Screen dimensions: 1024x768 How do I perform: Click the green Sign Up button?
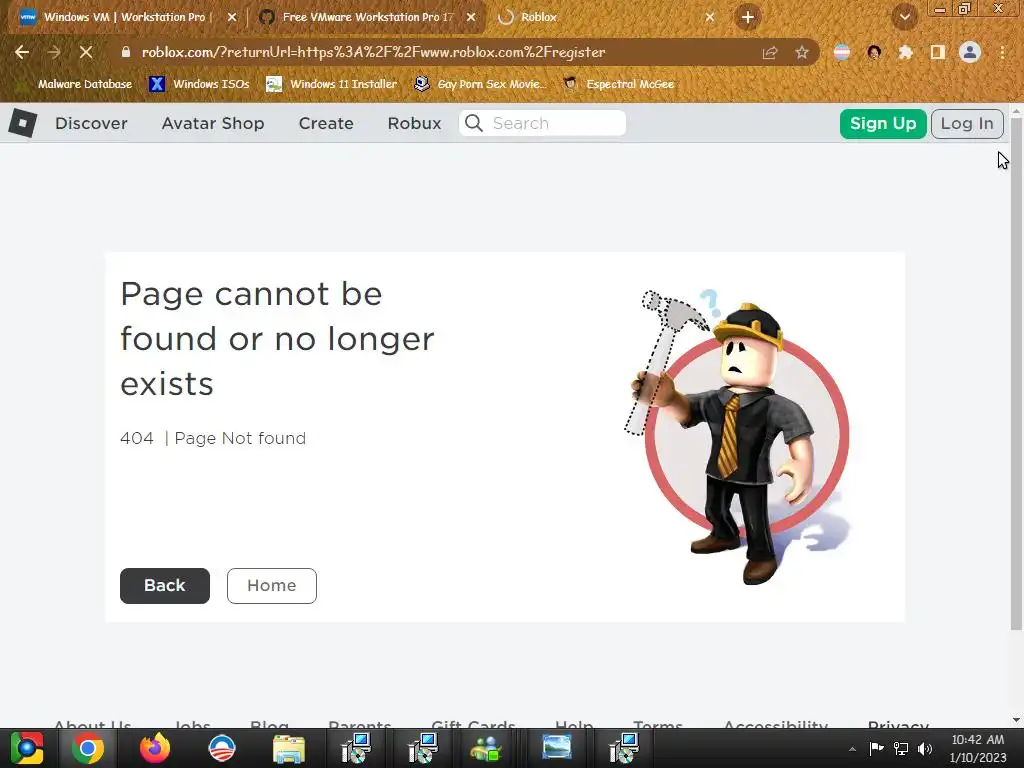coord(883,124)
